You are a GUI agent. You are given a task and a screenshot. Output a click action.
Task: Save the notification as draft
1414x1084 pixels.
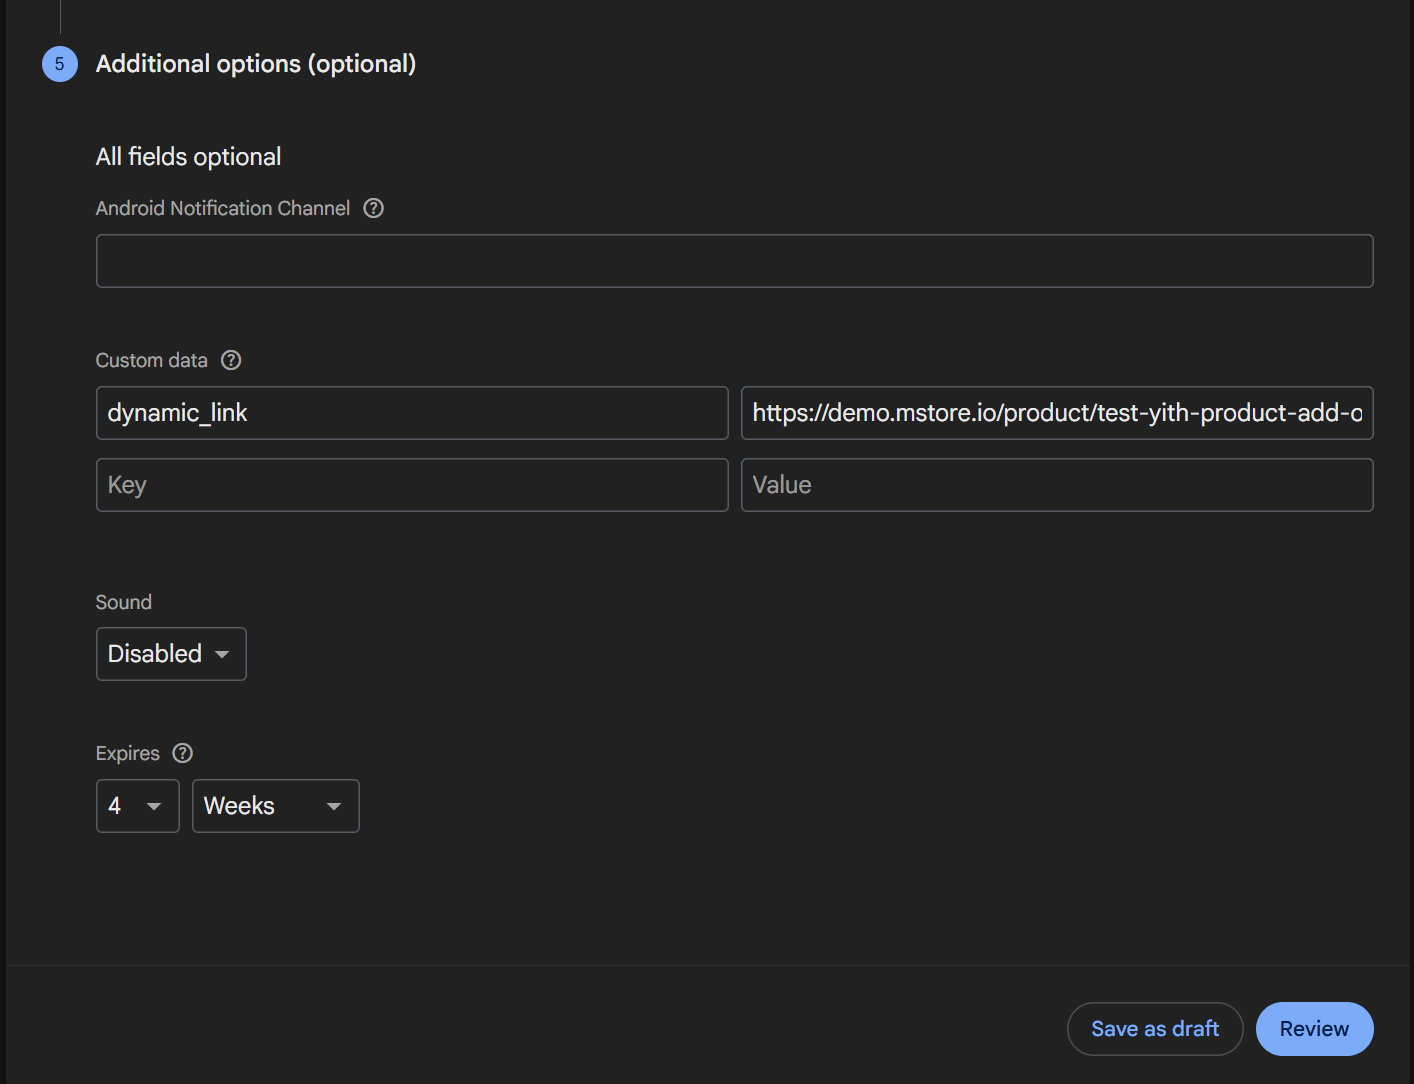pos(1154,1029)
